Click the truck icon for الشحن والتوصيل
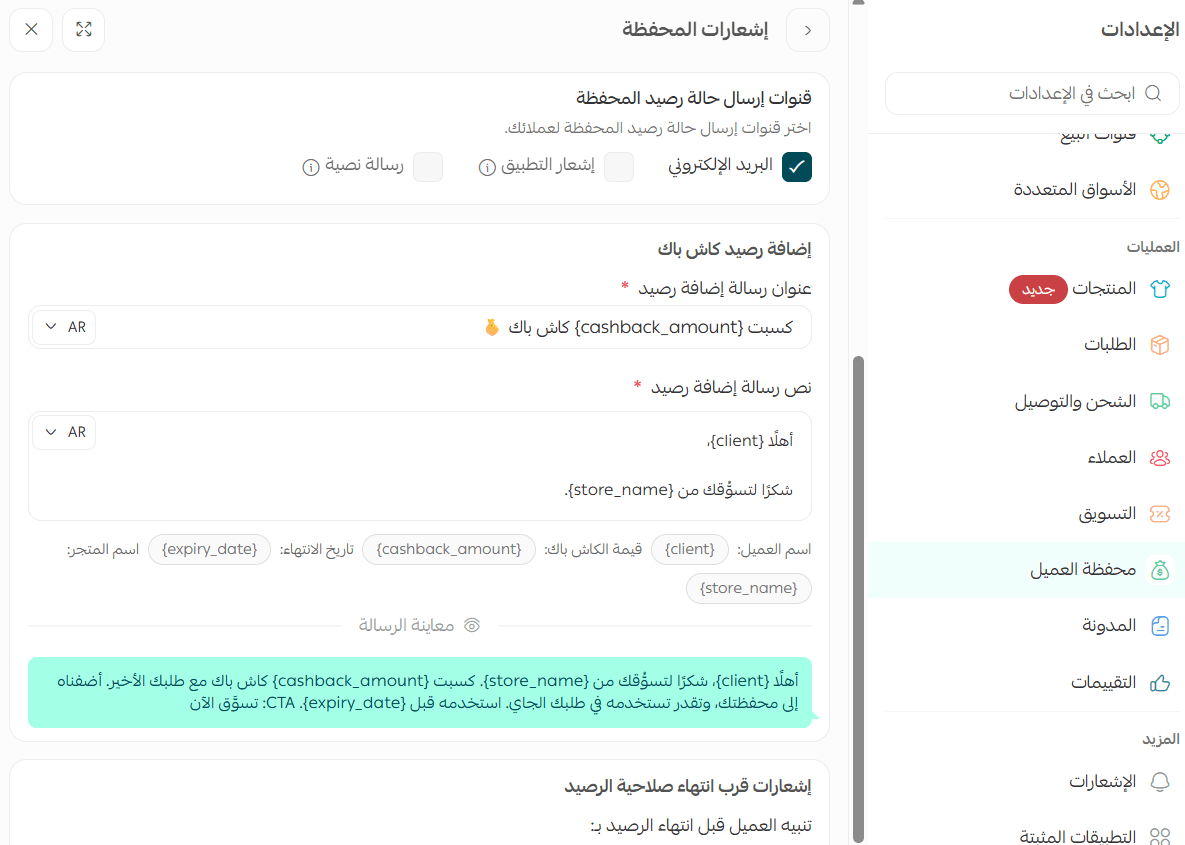This screenshot has height=845, width=1185. (1159, 401)
